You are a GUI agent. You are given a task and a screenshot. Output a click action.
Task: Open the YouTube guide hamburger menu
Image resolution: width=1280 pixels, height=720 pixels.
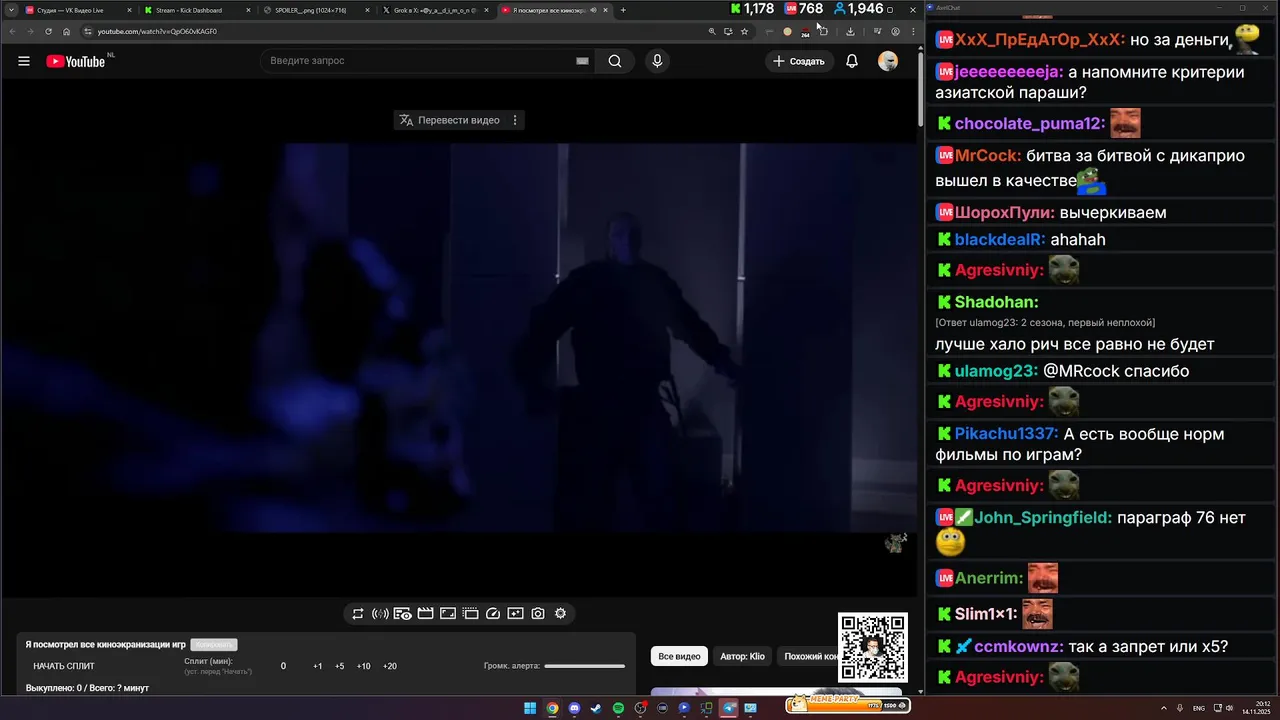24,61
